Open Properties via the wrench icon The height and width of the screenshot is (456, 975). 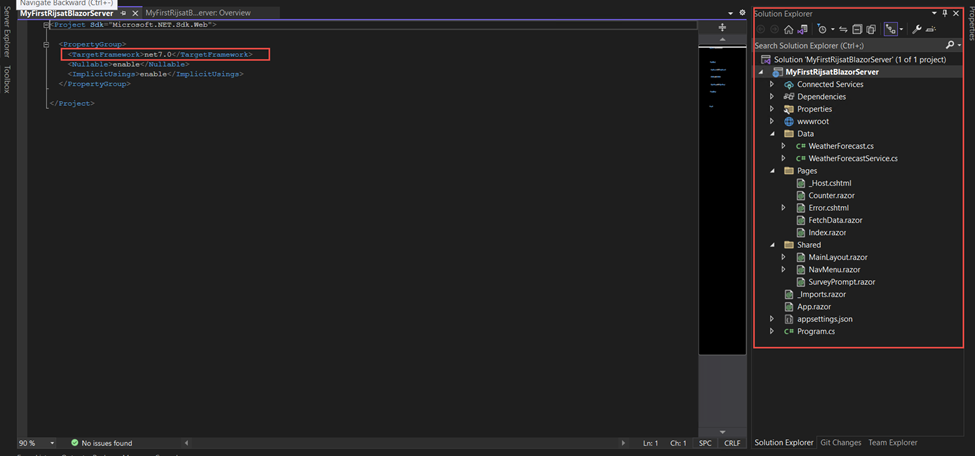(916, 30)
